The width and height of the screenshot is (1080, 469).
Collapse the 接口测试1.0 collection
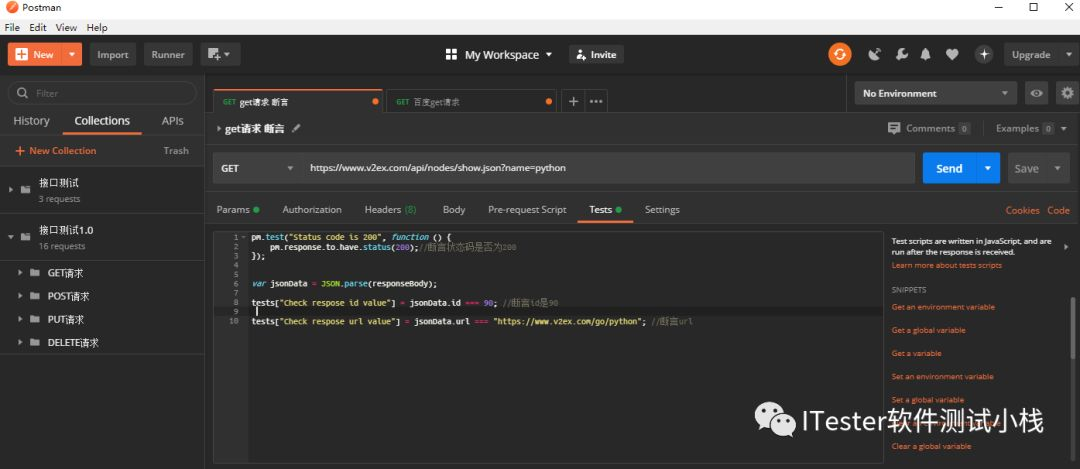pyautogui.click(x=11, y=236)
